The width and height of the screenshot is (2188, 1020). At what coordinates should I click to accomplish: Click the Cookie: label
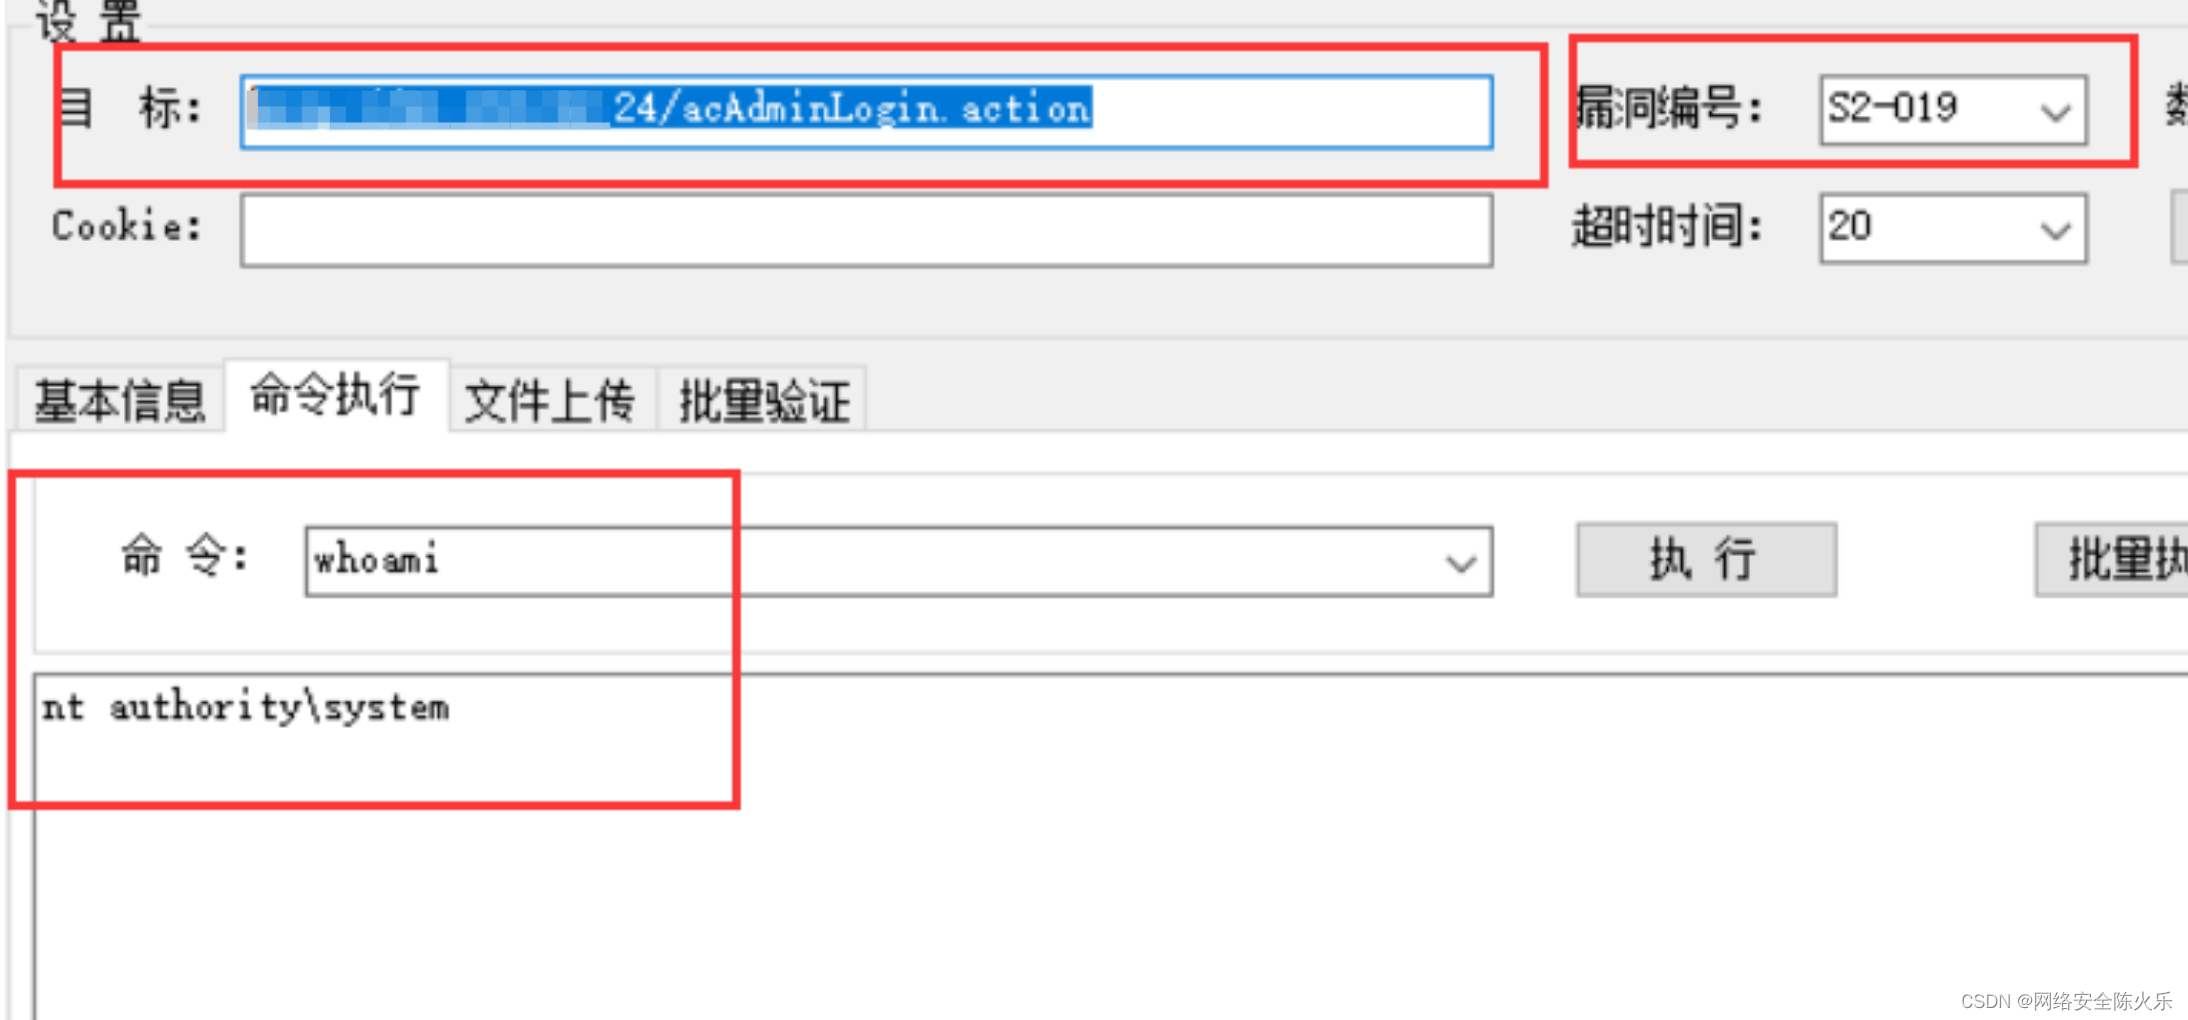(x=127, y=226)
